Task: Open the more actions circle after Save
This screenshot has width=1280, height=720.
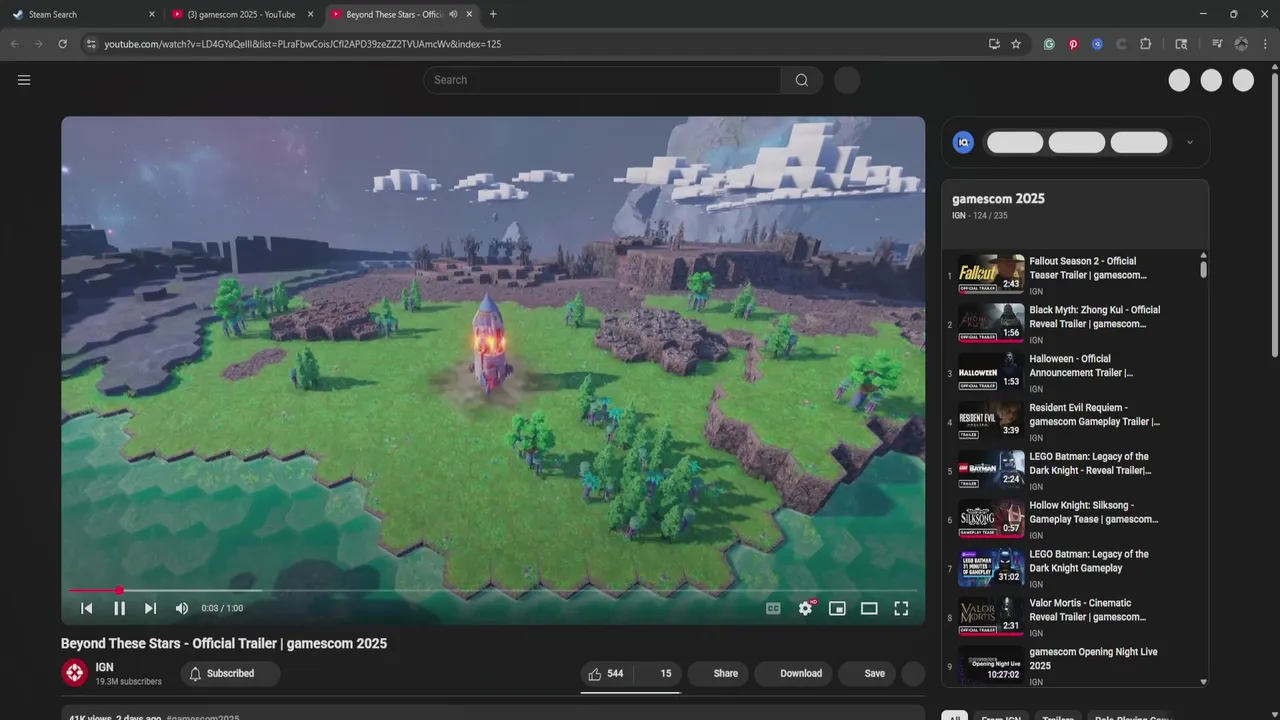Action: click(x=913, y=674)
